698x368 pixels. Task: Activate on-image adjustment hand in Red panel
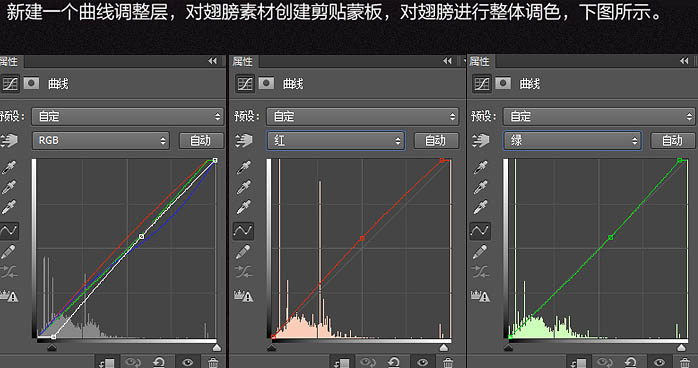(244, 141)
